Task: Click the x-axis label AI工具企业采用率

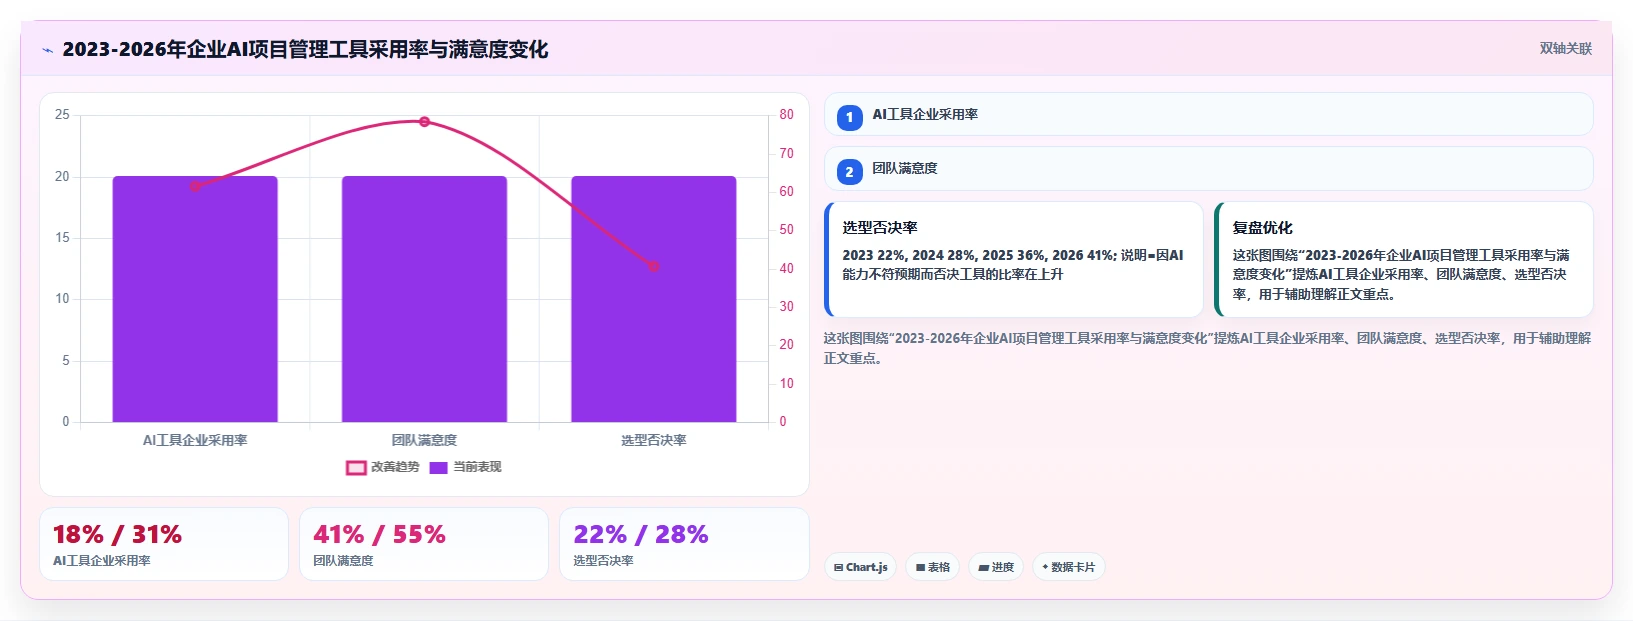Action: (195, 440)
